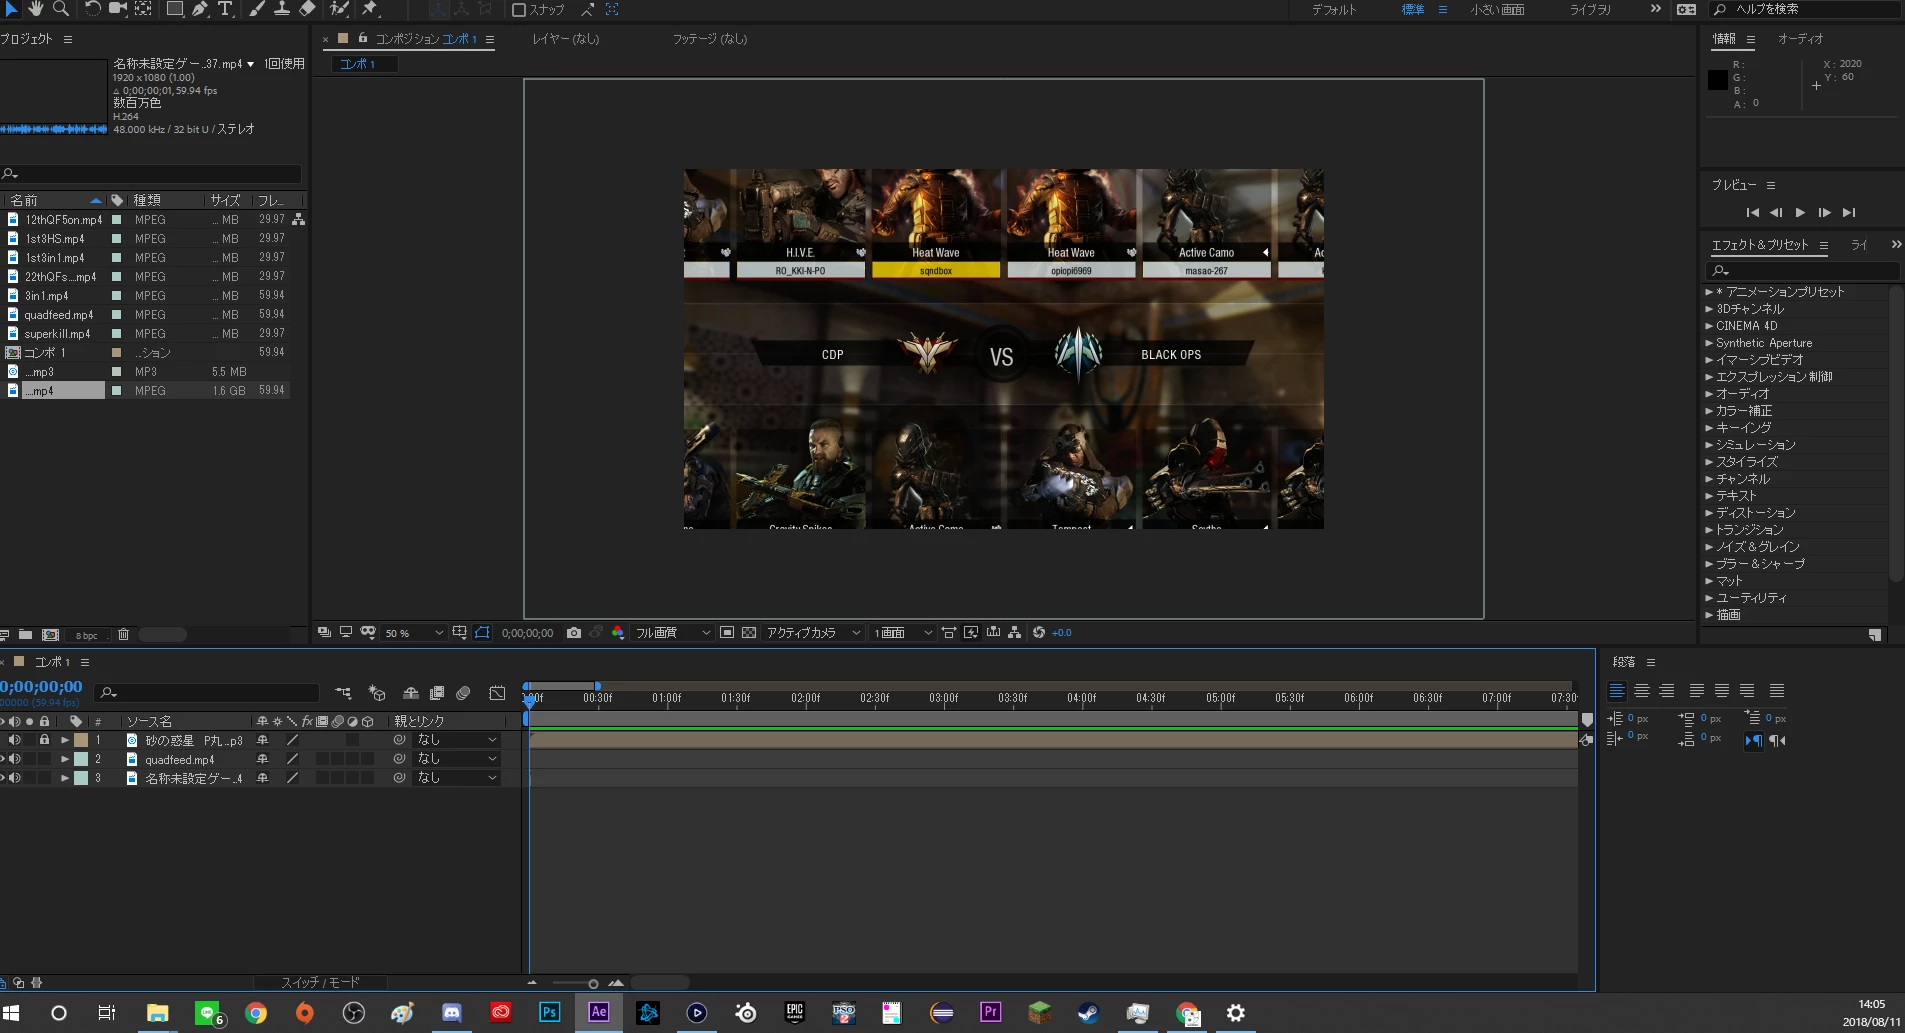This screenshot has height=1033, width=1905.
Task: Select the Zoom magnifier tool
Action: tap(61, 9)
